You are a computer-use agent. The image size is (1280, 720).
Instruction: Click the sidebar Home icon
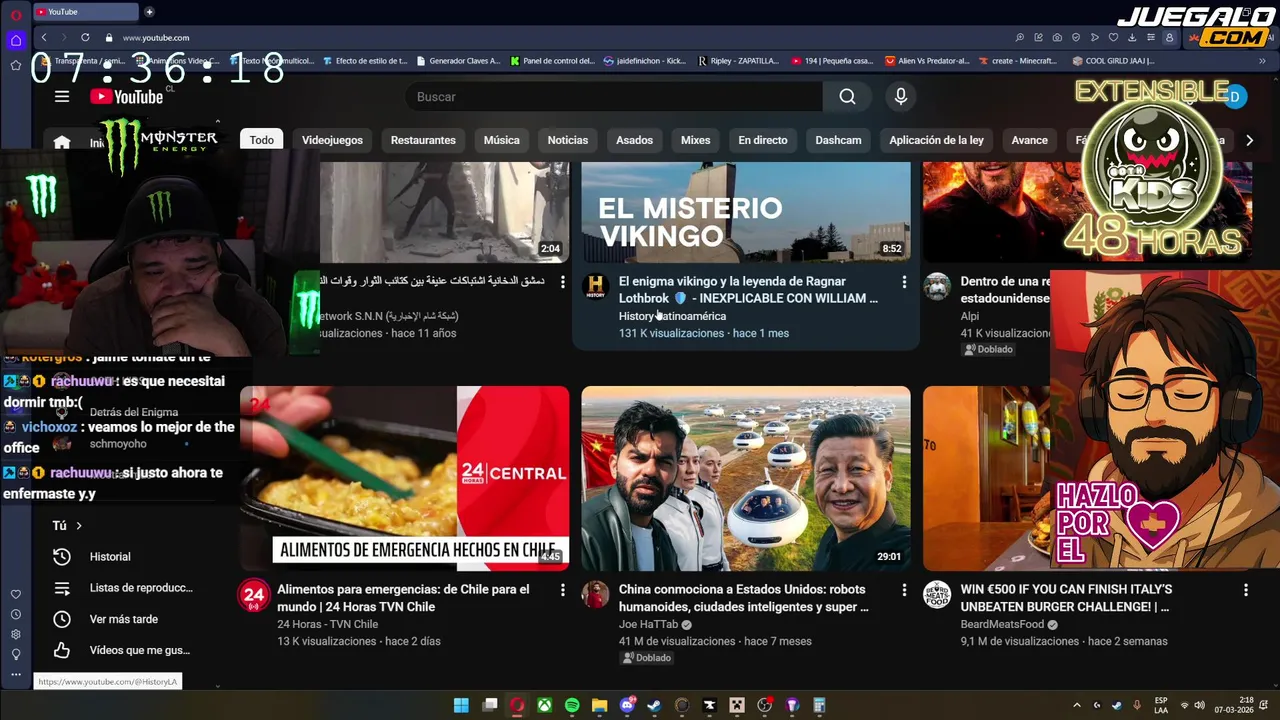(62, 142)
